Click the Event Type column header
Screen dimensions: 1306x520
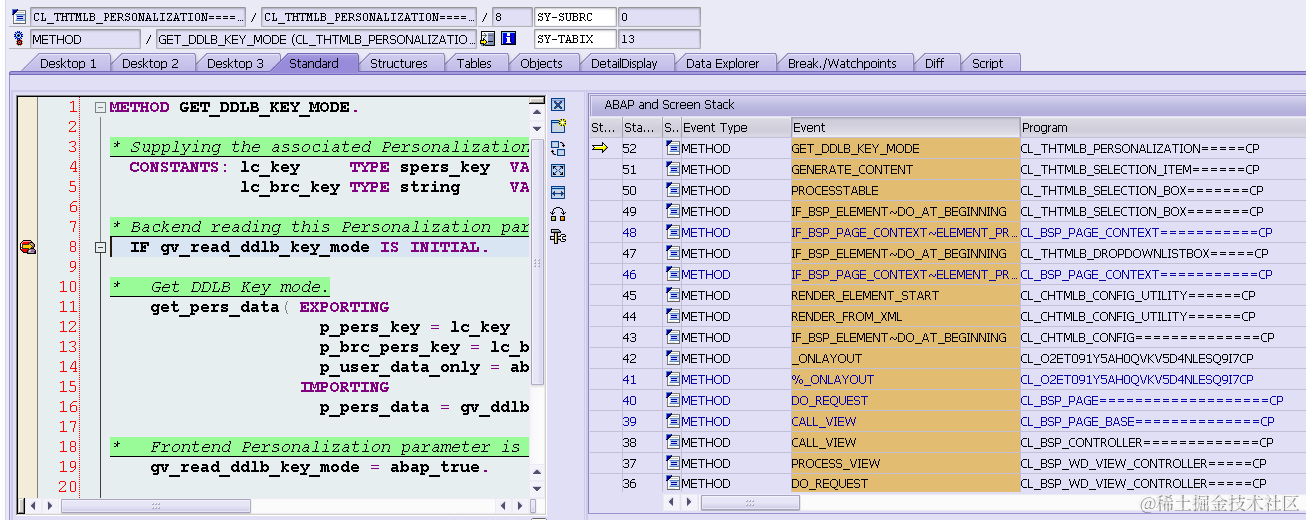click(x=735, y=127)
